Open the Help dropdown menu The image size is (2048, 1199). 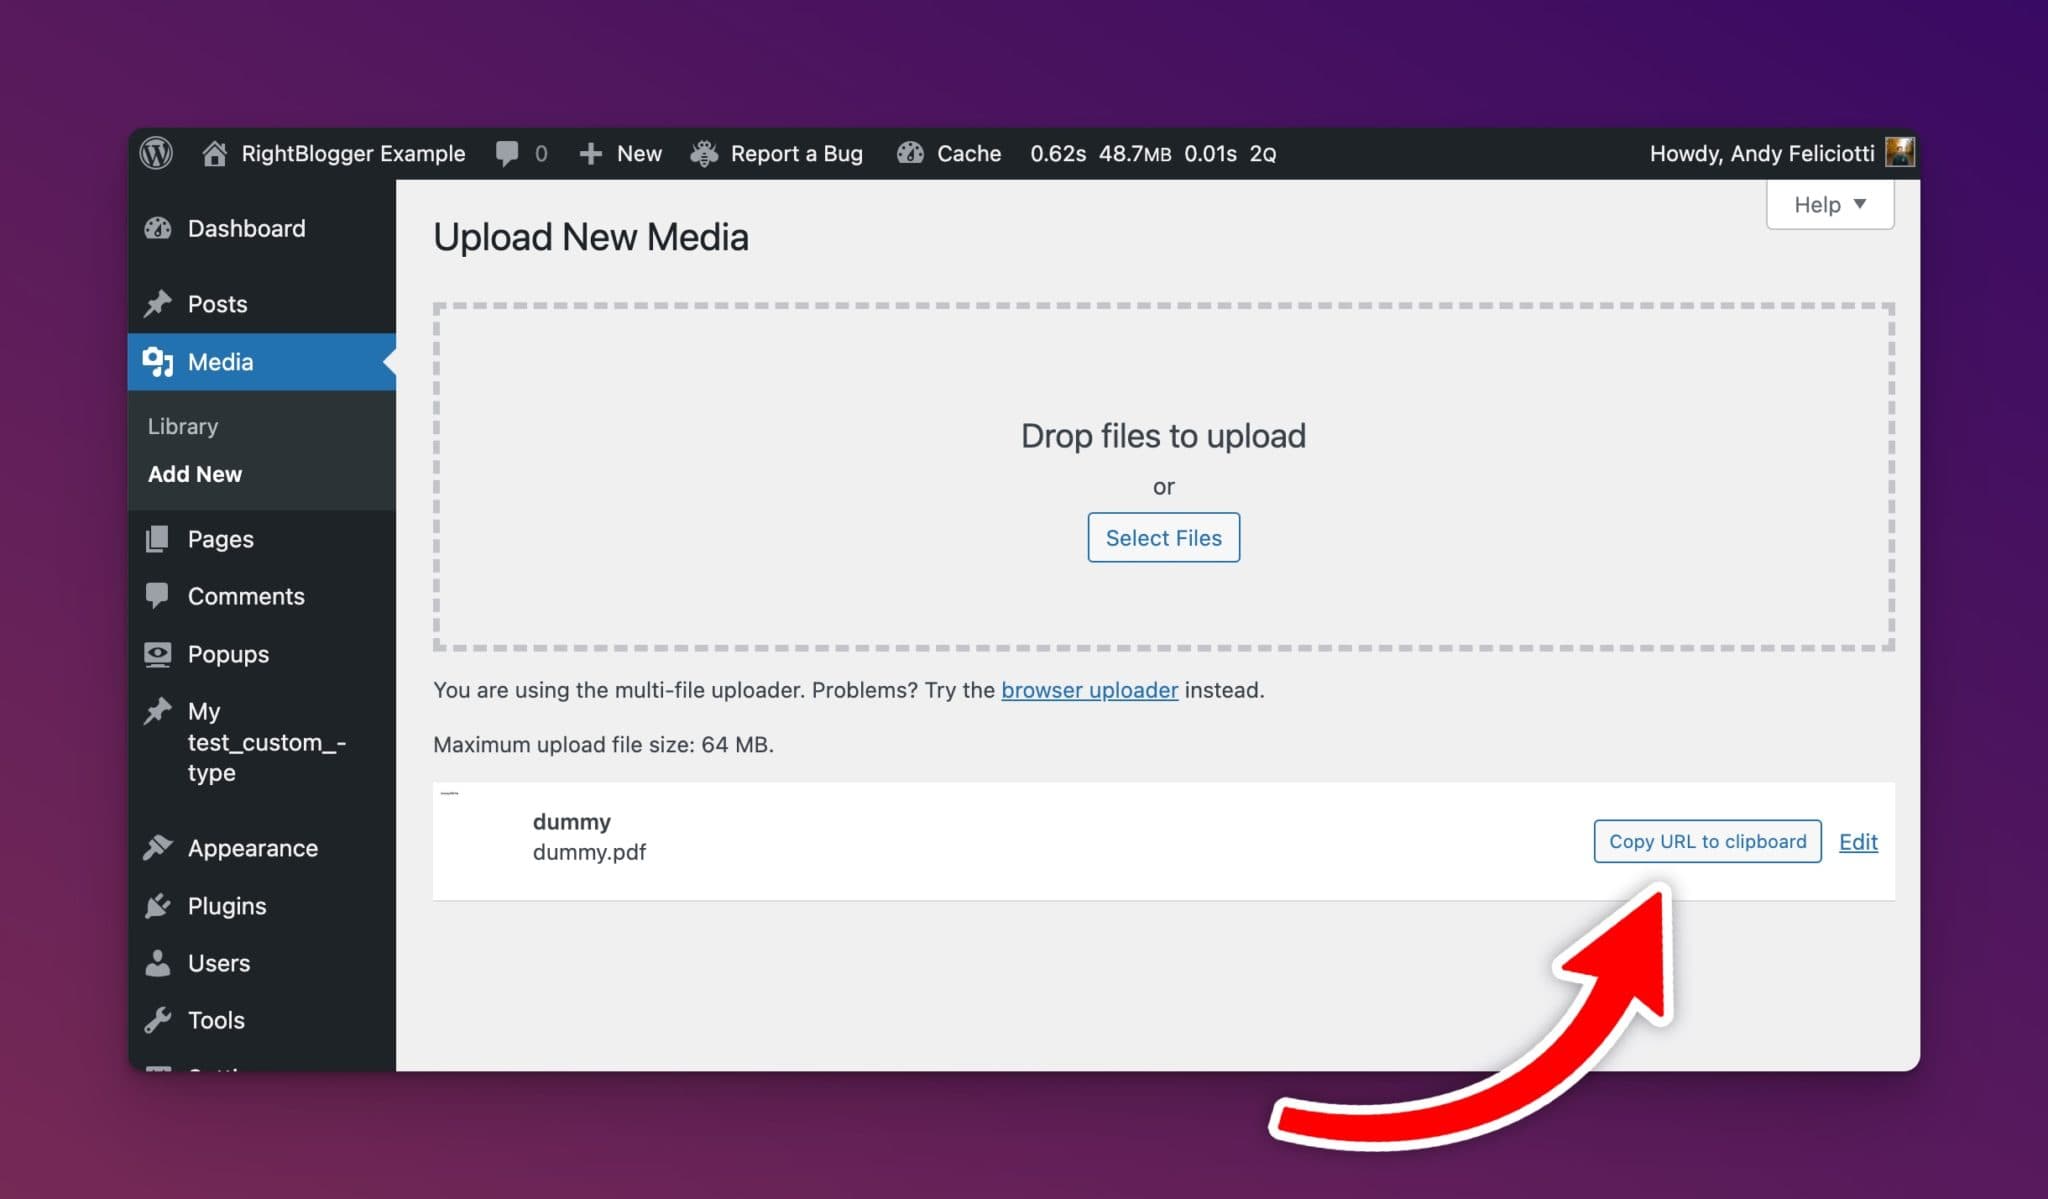coord(1830,204)
